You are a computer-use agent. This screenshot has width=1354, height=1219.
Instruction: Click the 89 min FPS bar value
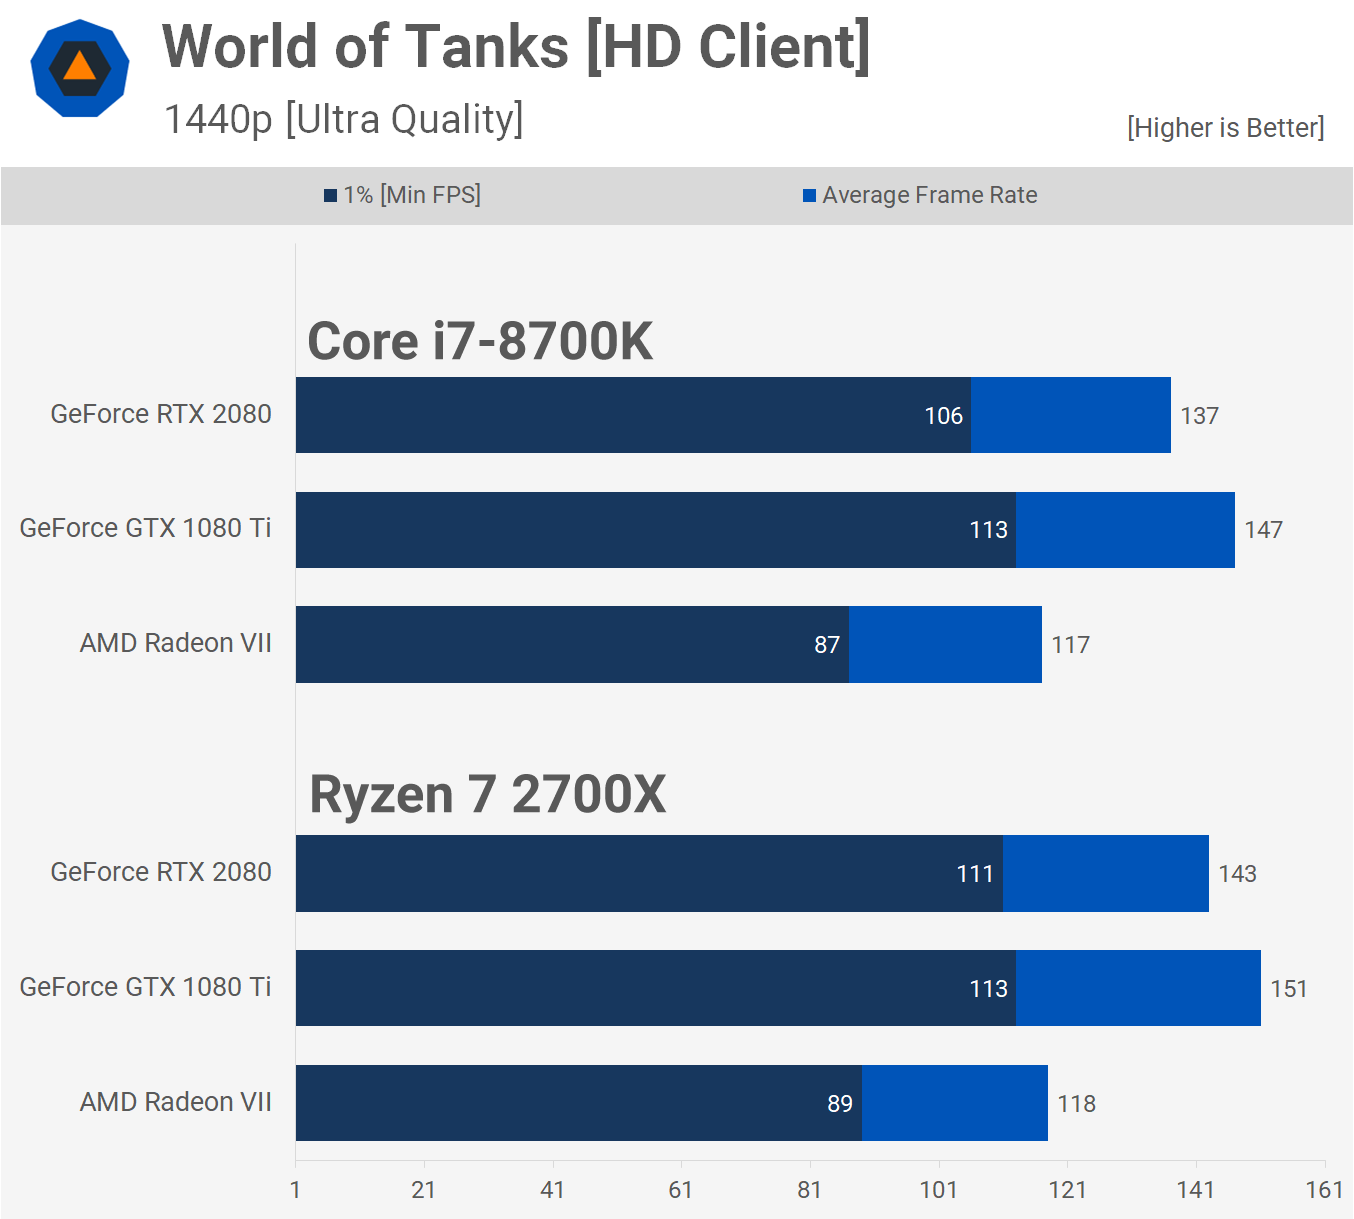pyautogui.click(x=840, y=1104)
